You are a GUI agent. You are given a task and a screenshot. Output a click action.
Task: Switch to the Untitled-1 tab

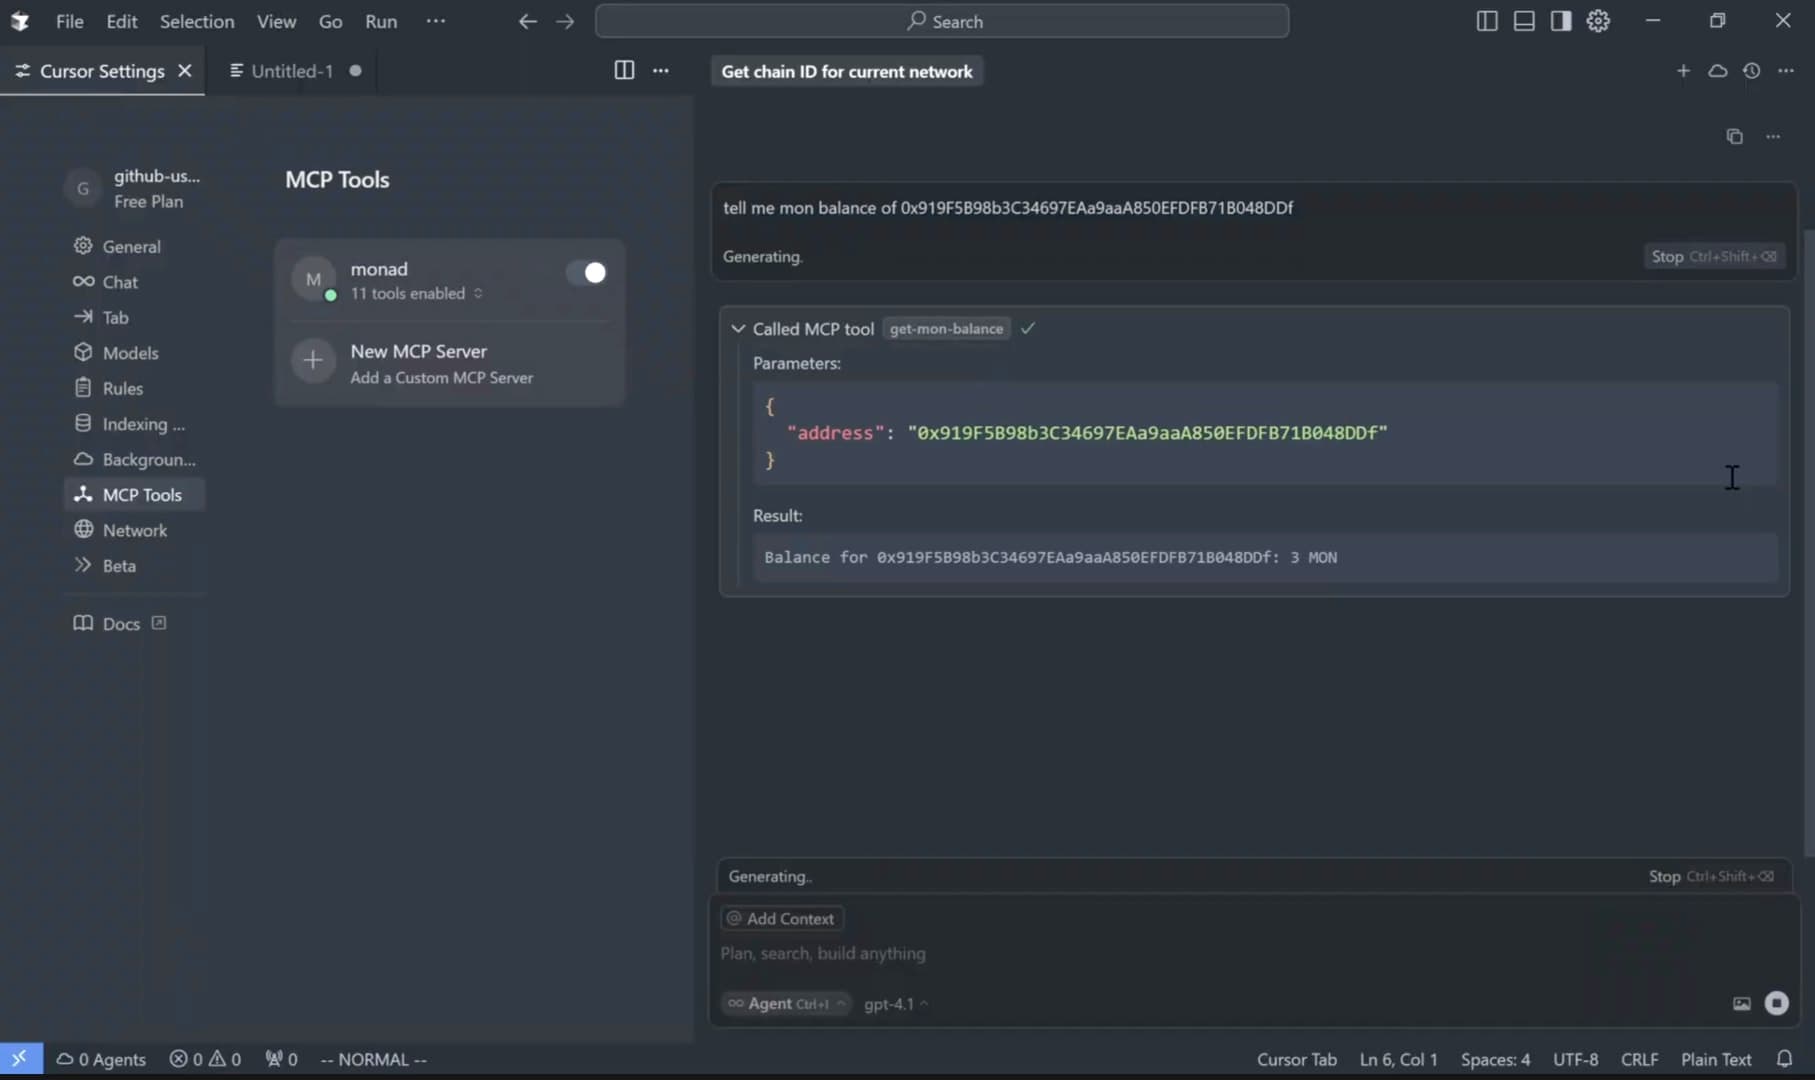tap(291, 71)
